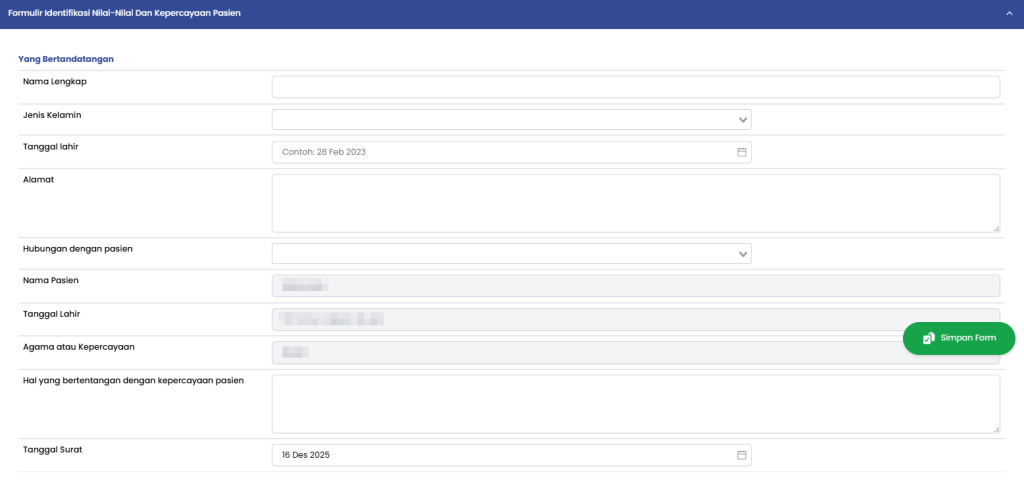
Task: Expand the Hubungan dengan pasien dropdown
Action: pos(511,254)
